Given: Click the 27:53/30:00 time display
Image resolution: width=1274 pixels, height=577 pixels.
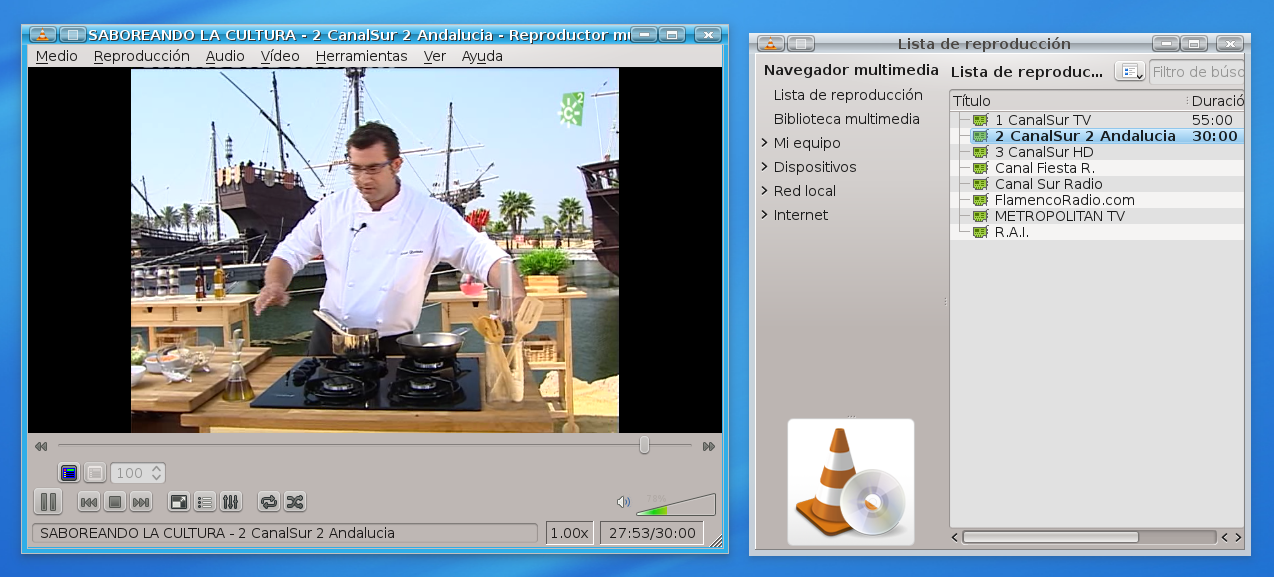Looking at the screenshot, I should [x=652, y=533].
